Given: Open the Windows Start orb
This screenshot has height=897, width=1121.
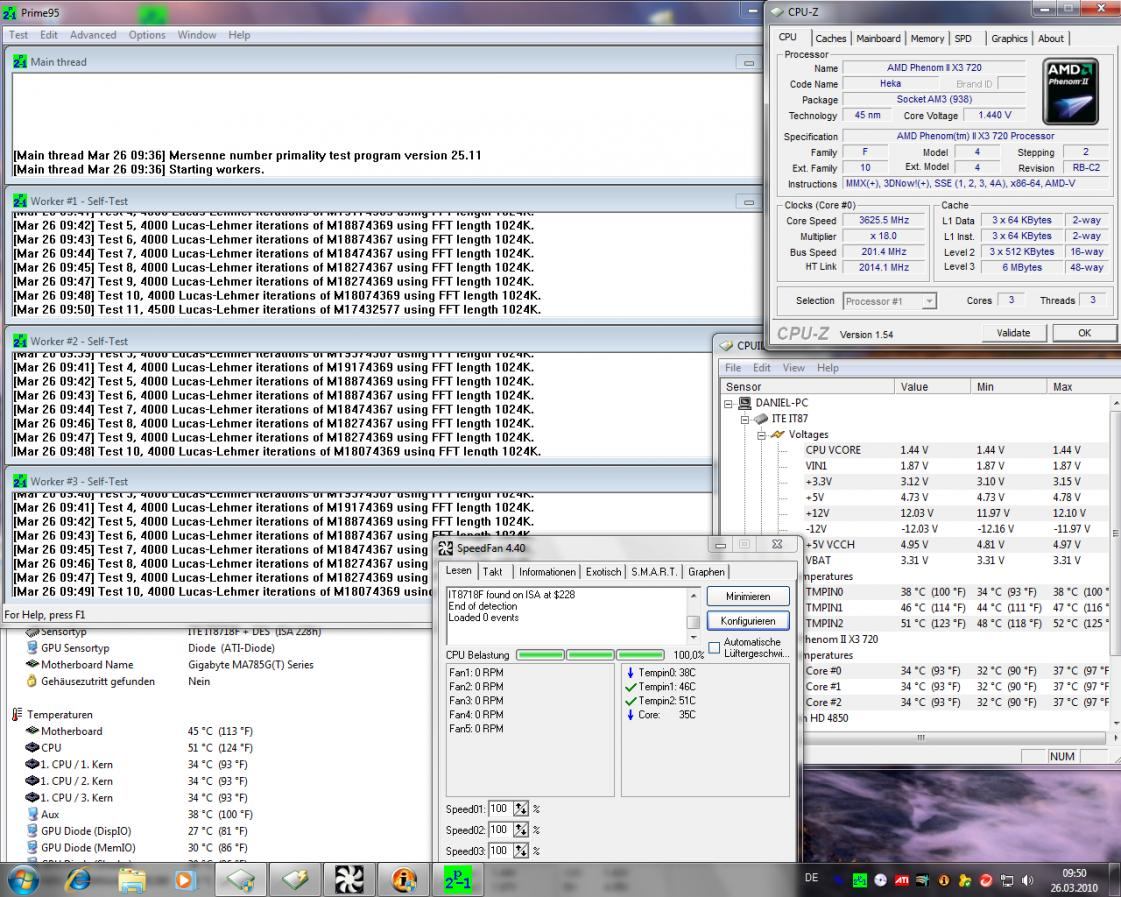Looking at the screenshot, I should click(24, 879).
